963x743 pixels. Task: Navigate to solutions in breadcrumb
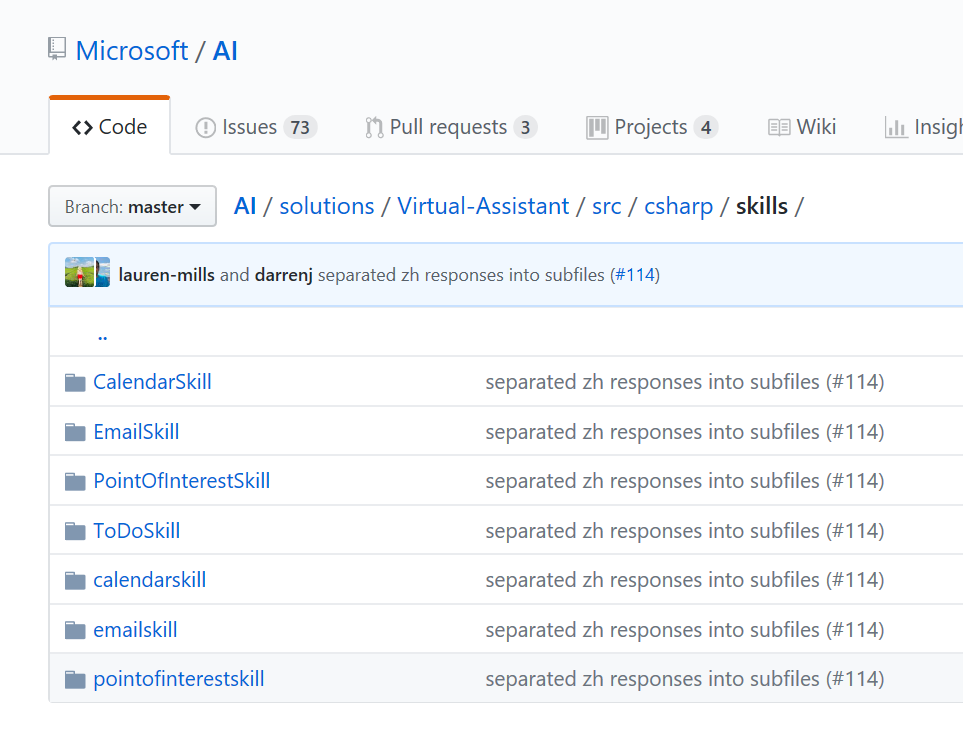(x=327, y=206)
